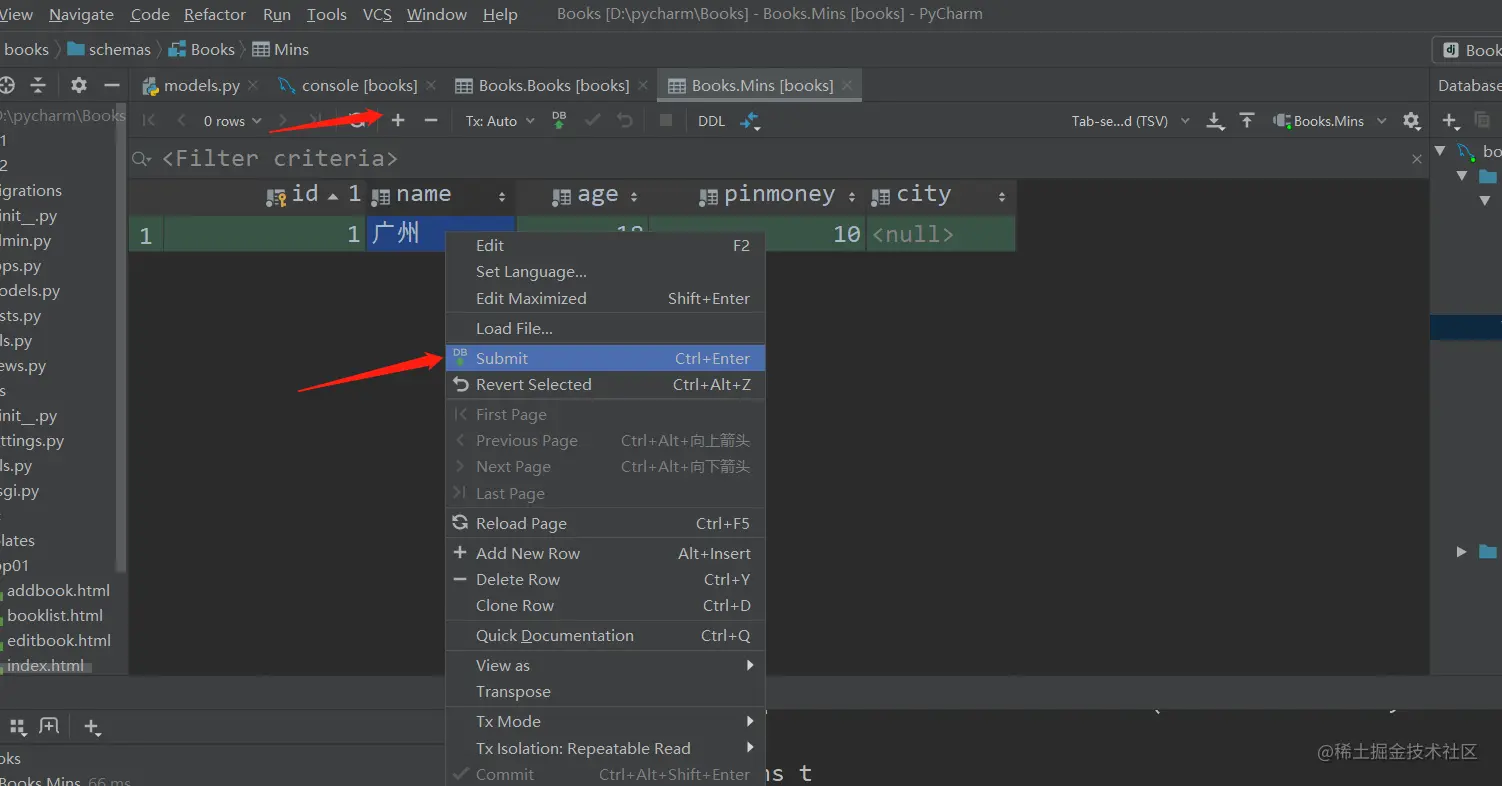Click the DDL button in the toolbar
The image size is (1502, 786).
point(711,121)
